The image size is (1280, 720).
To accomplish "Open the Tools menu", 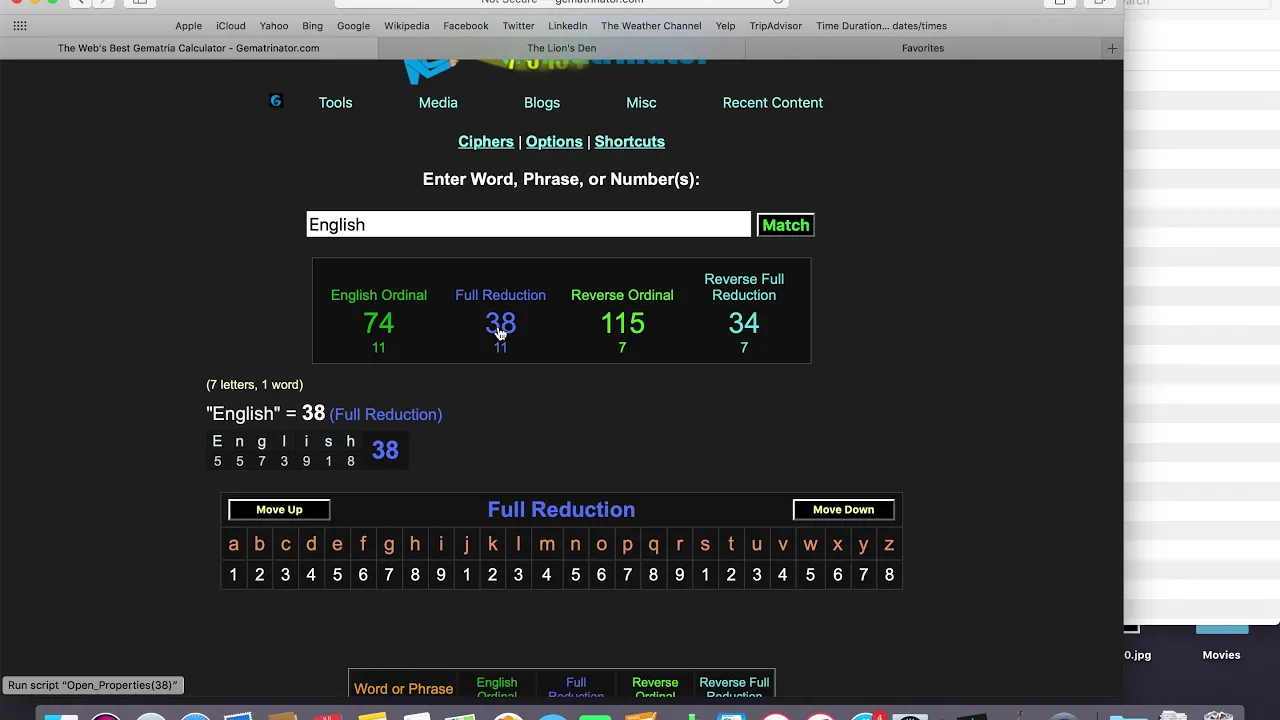I will point(335,103).
